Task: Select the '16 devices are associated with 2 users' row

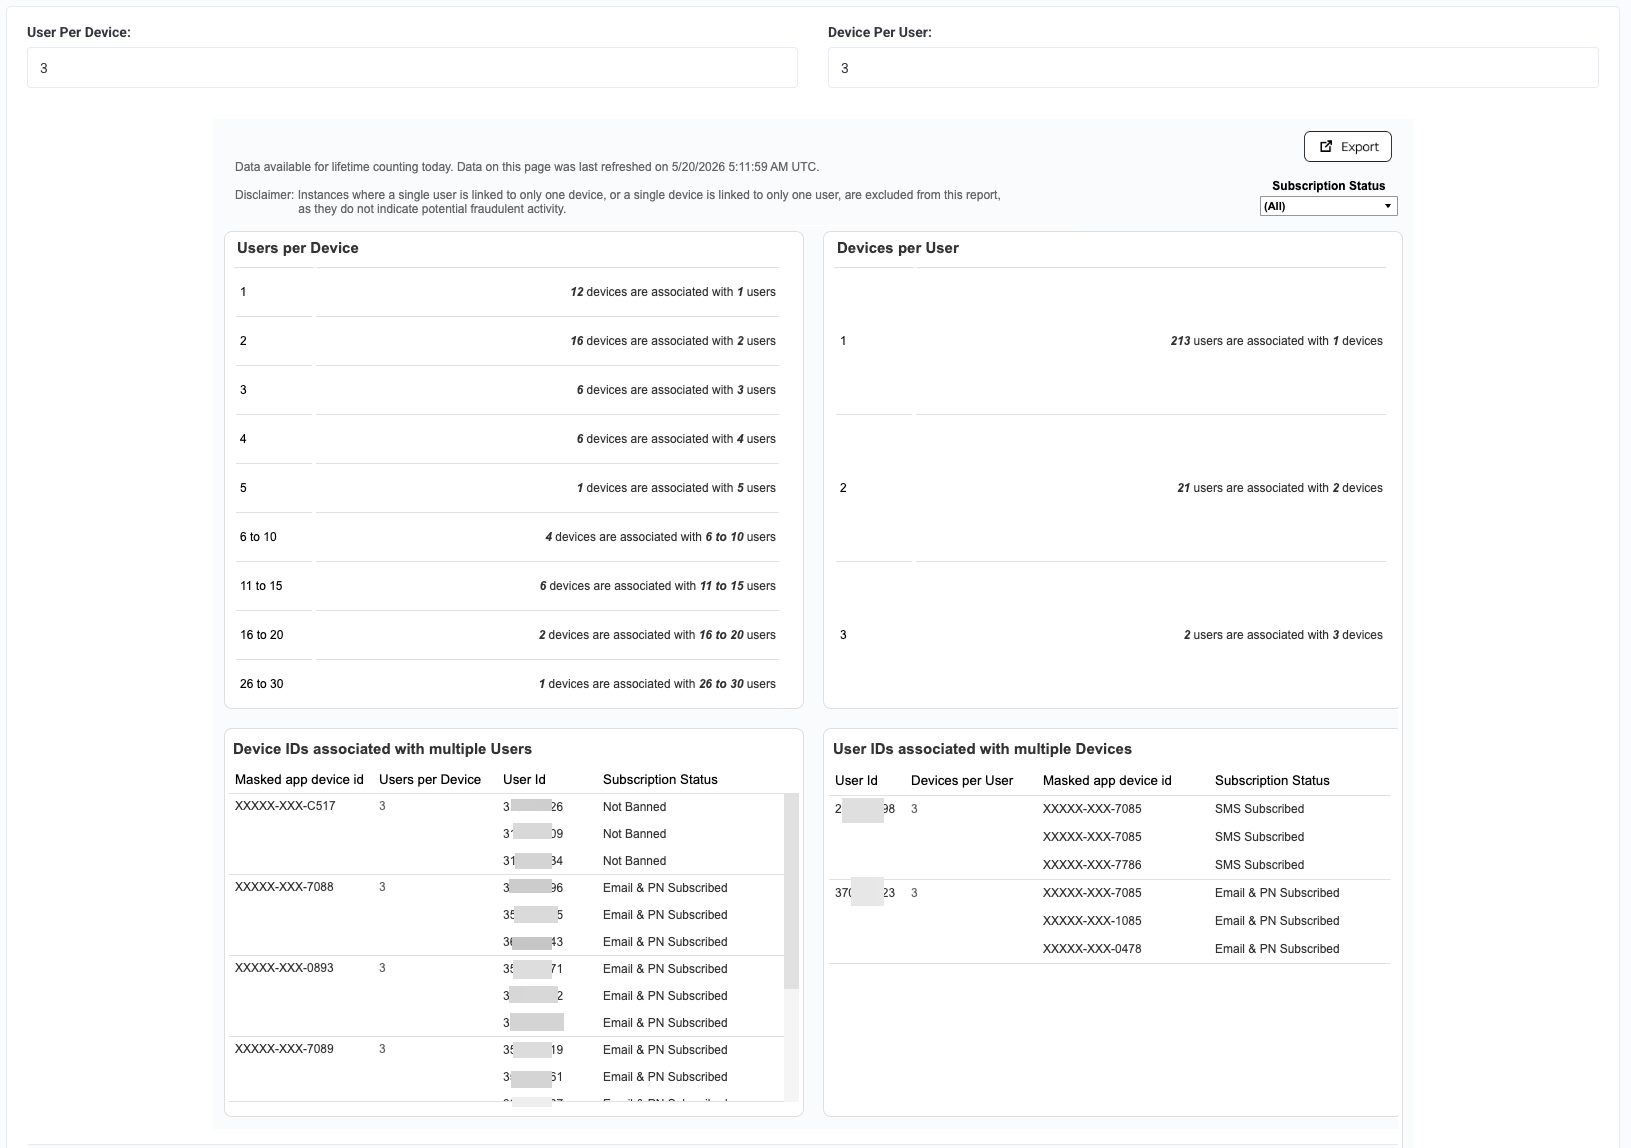Action: [507, 341]
